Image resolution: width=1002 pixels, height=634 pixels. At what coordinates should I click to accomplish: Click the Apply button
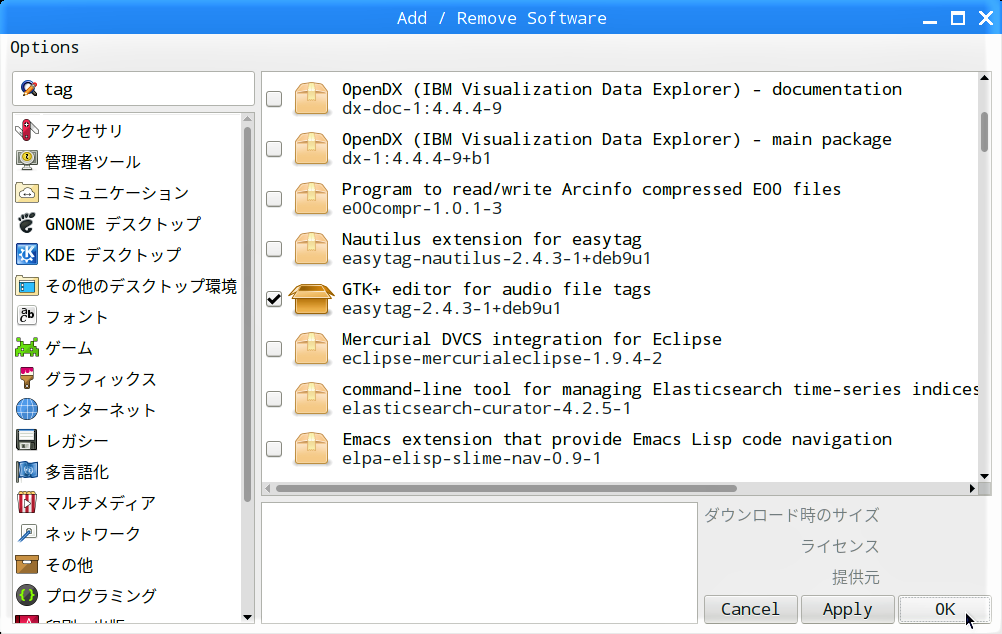pyautogui.click(x=847, y=609)
